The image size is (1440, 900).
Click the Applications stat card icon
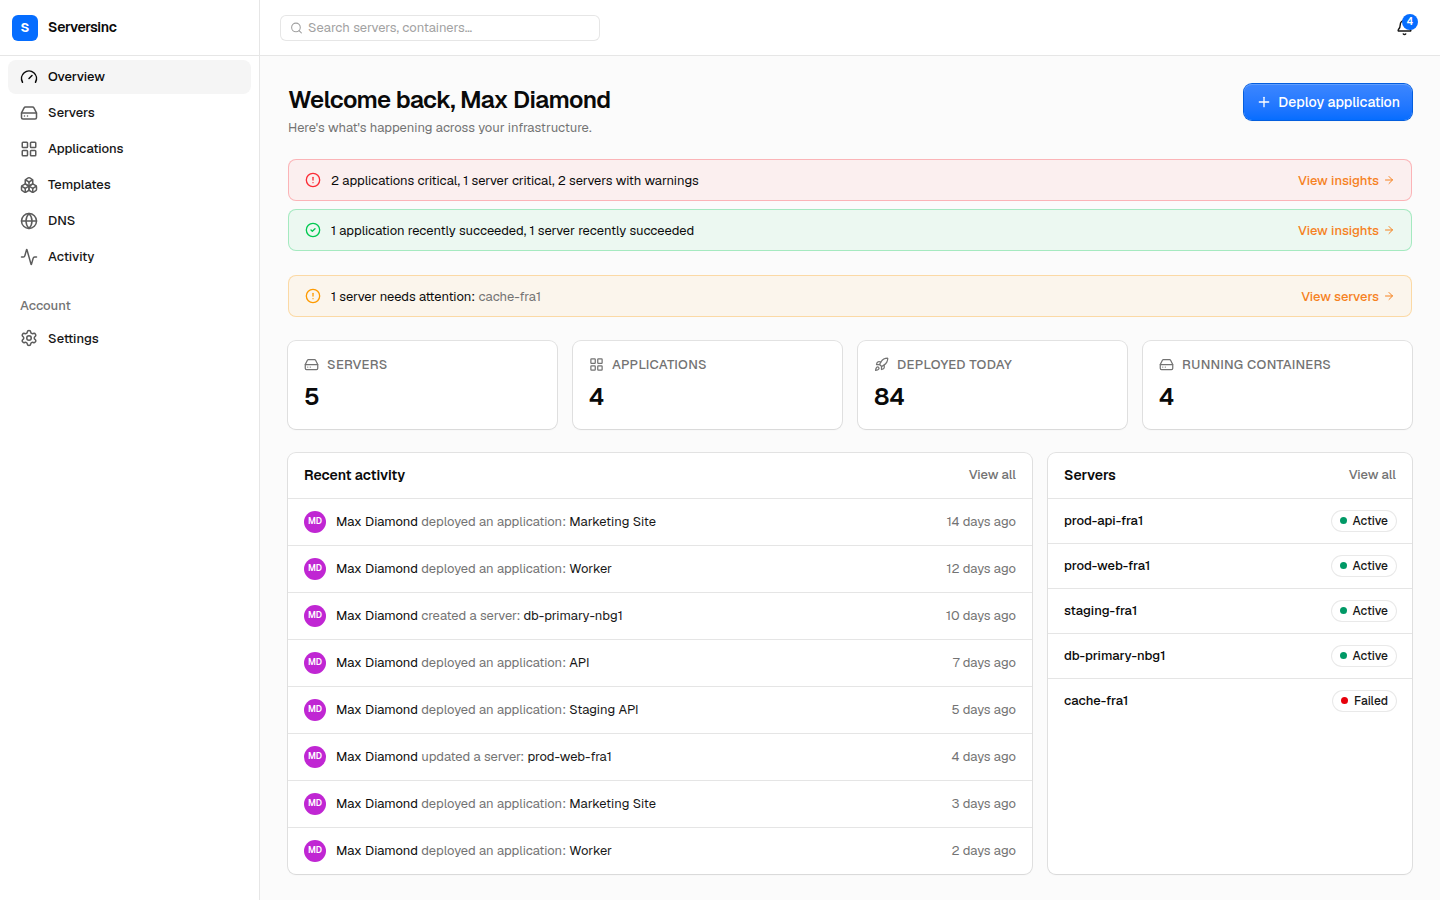point(596,365)
